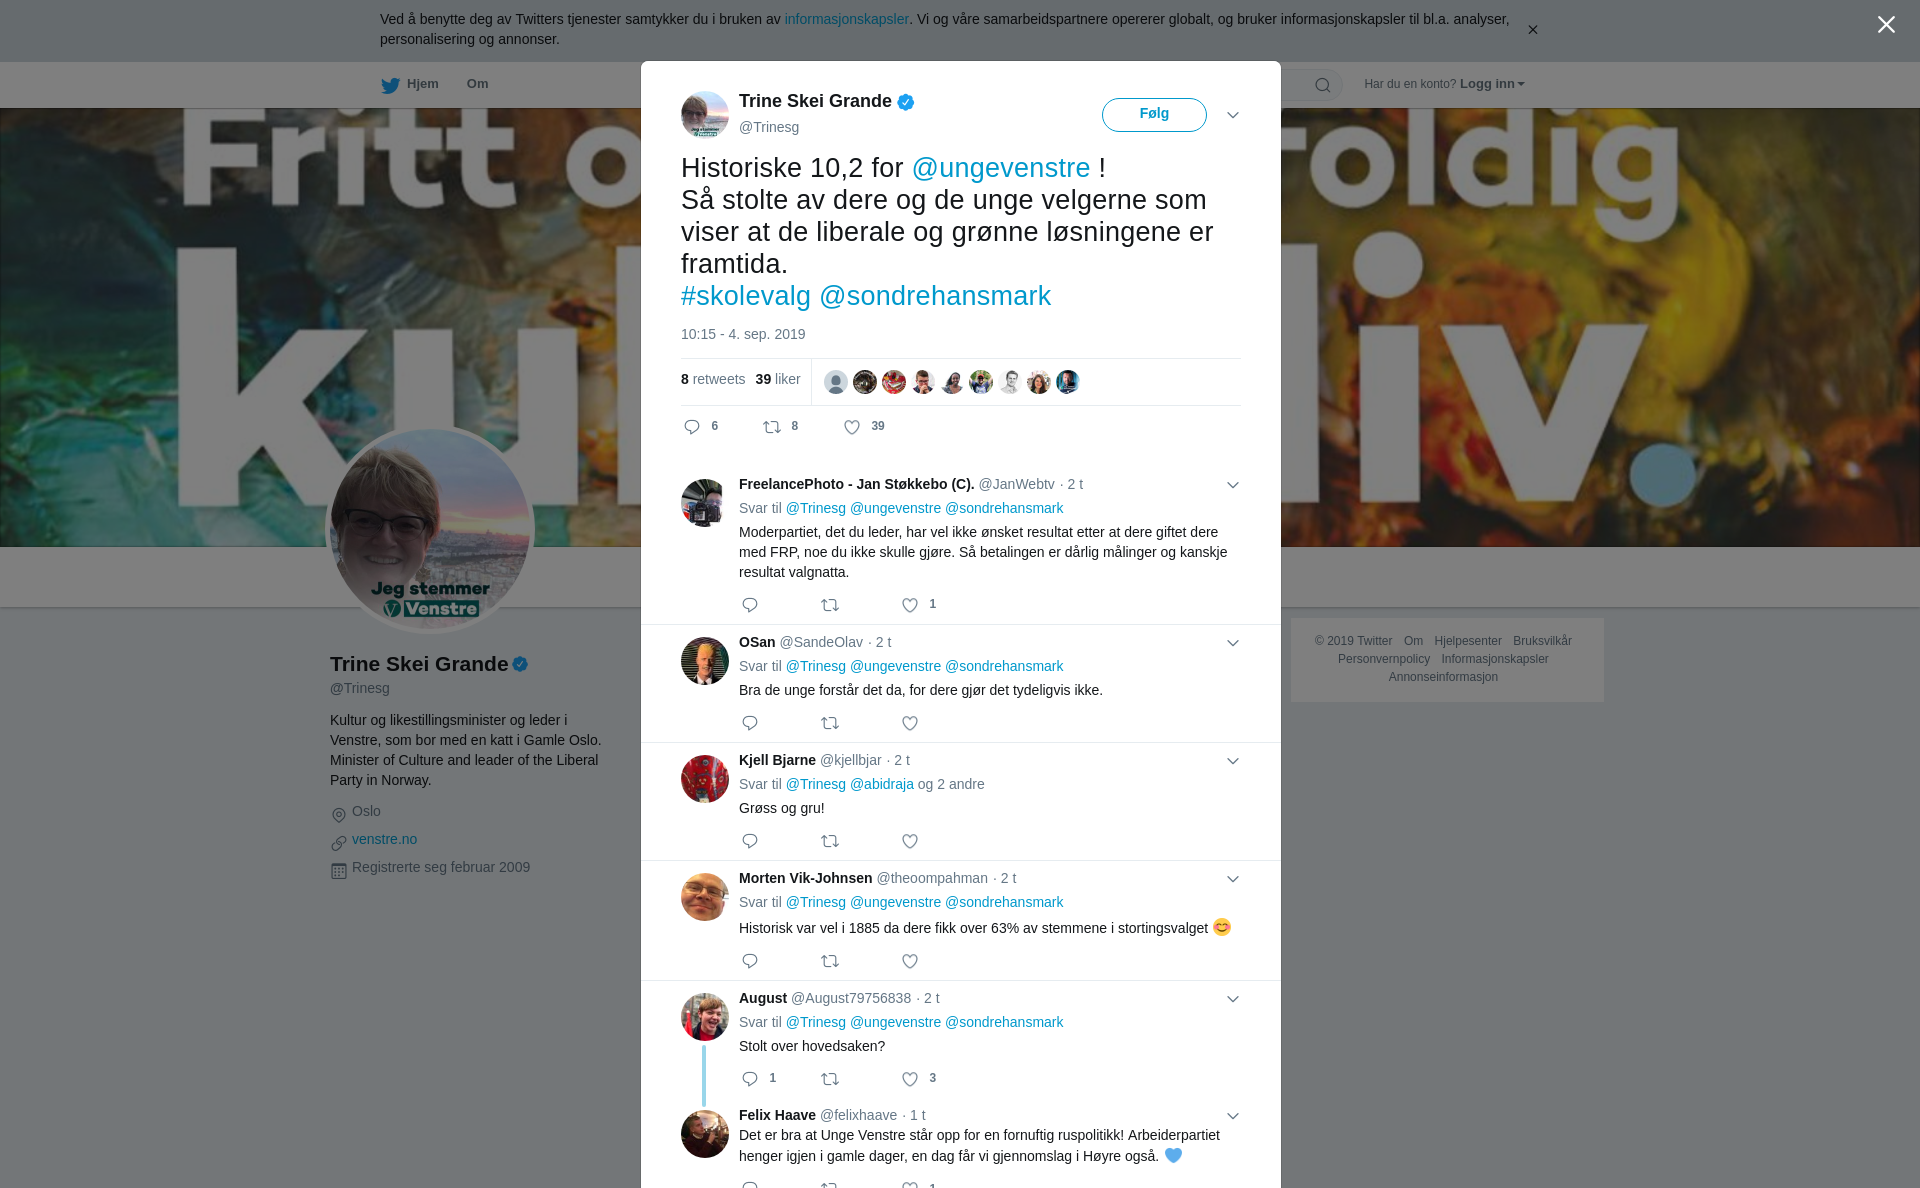Open more options chevron beside Følg
1920x1188 pixels.
1233,115
